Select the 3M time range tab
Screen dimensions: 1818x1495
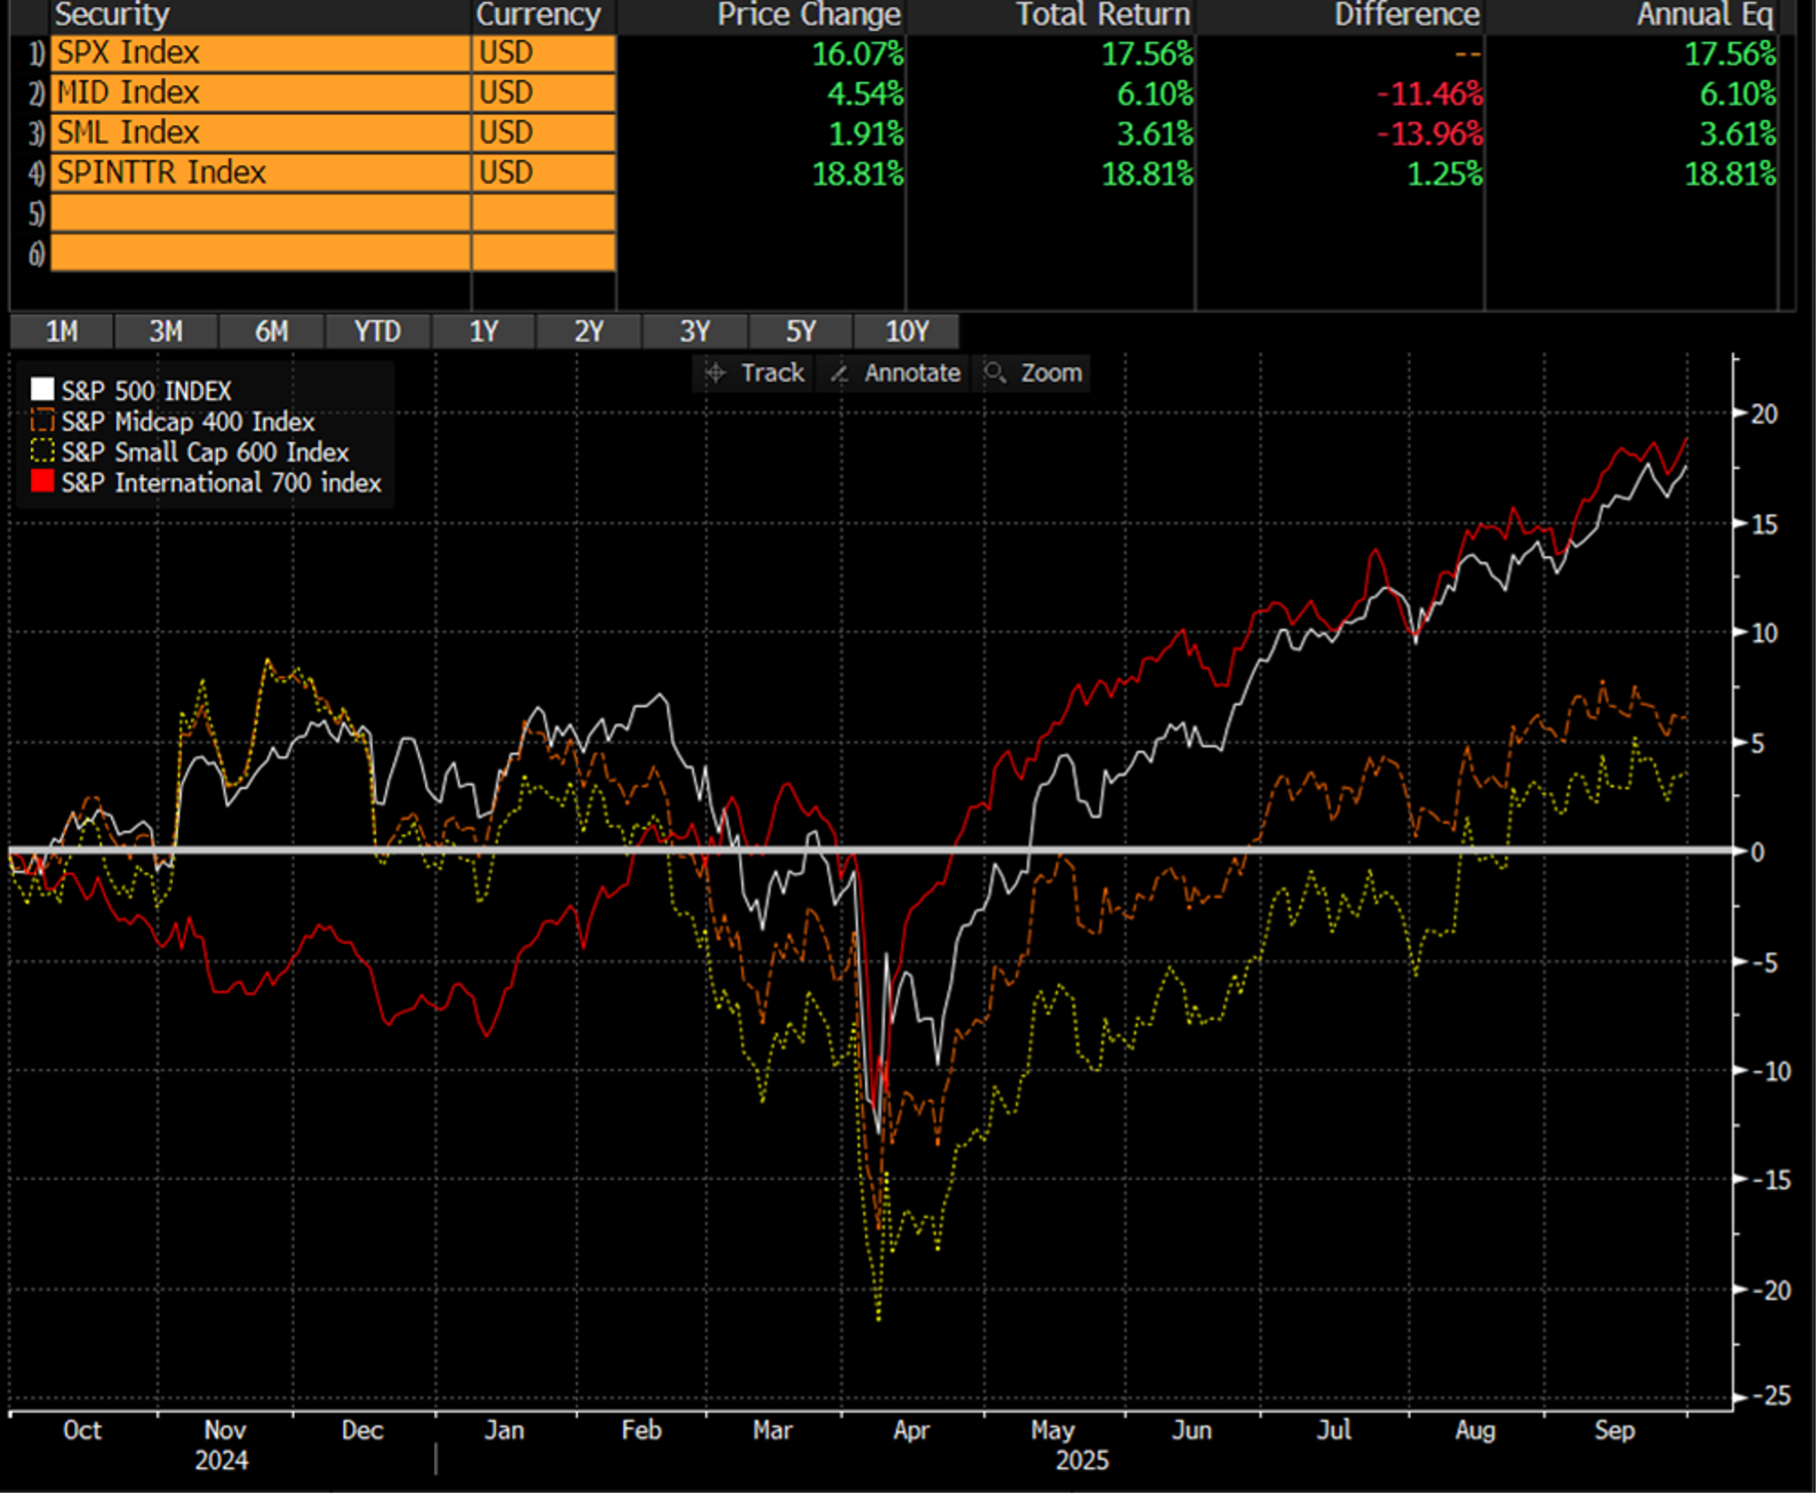click(166, 331)
